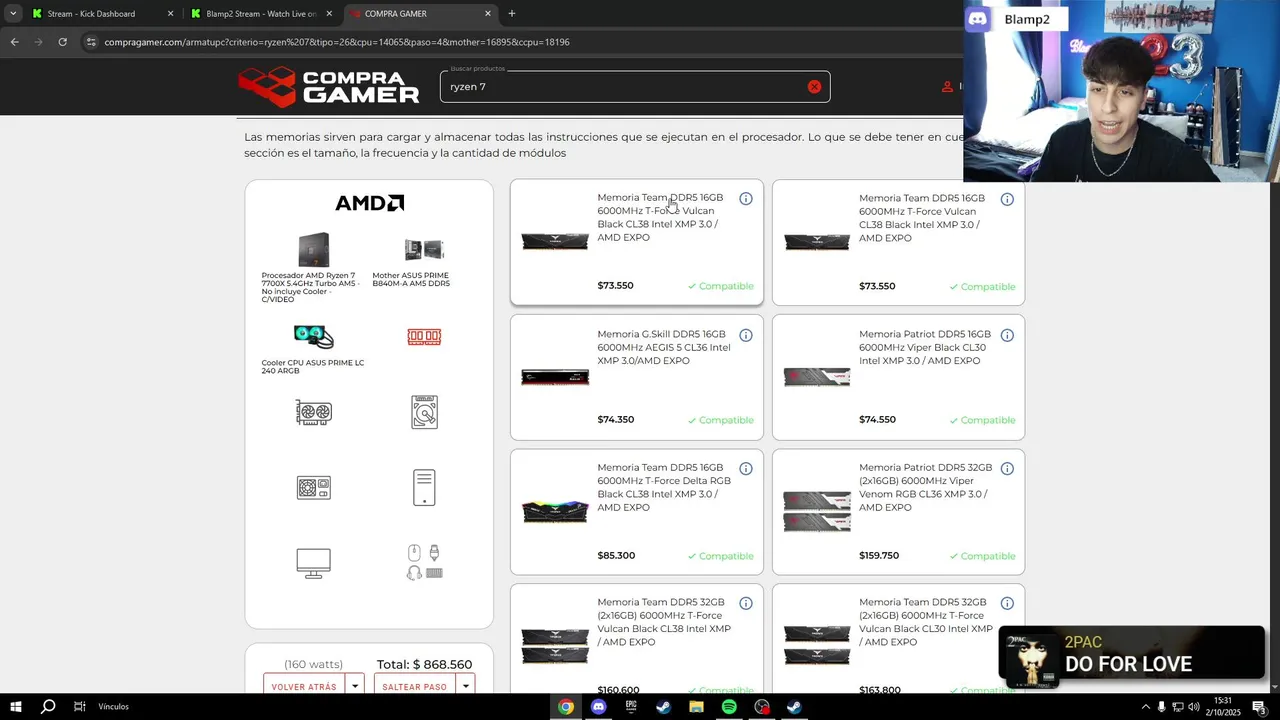Click the Patriot Viper Venom RGB memory image

(817, 511)
